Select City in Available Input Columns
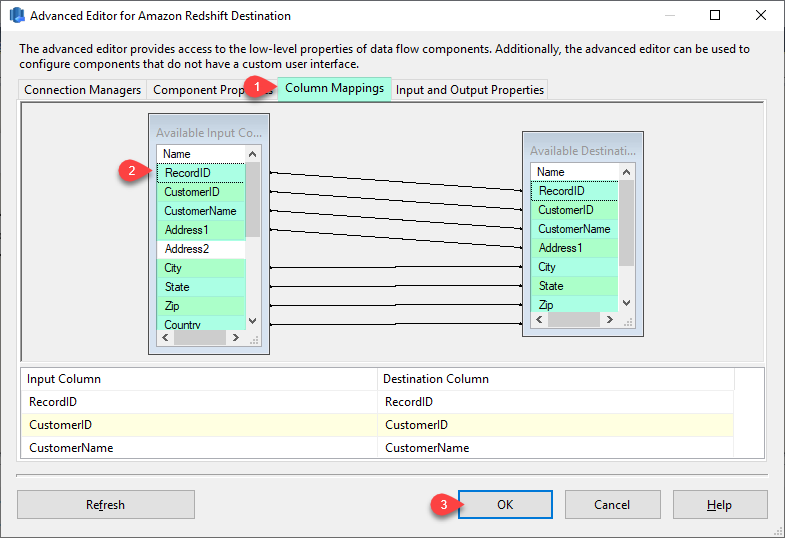Screen dimensions: 785x538 (201, 268)
